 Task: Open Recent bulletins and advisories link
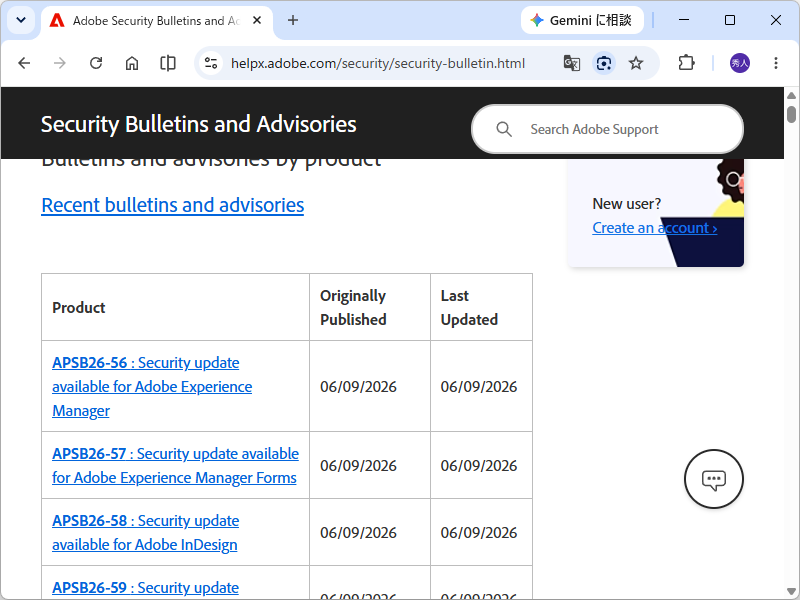click(x=172, y=205)
